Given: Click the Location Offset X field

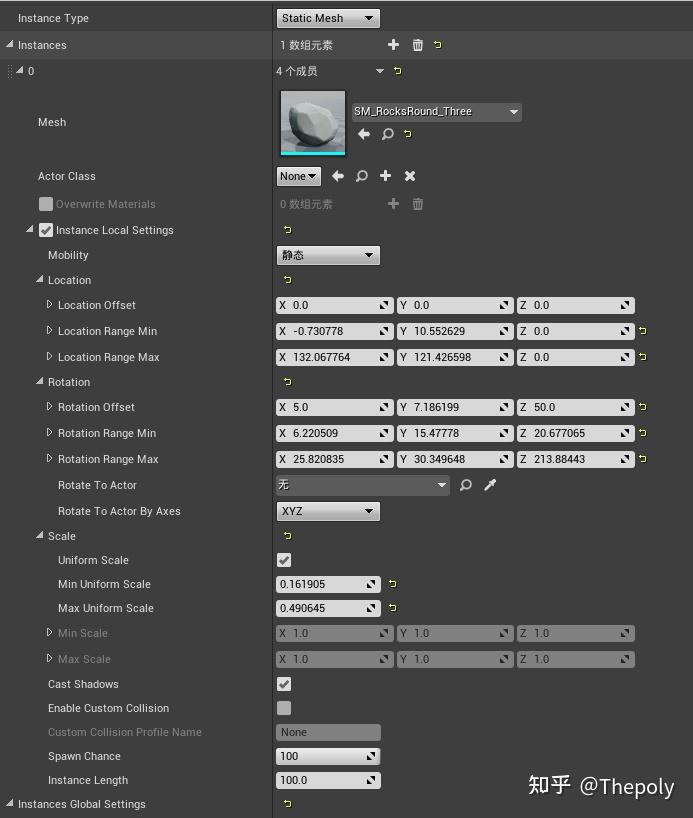Looking at the screenshot, I should tap(334, 305).
